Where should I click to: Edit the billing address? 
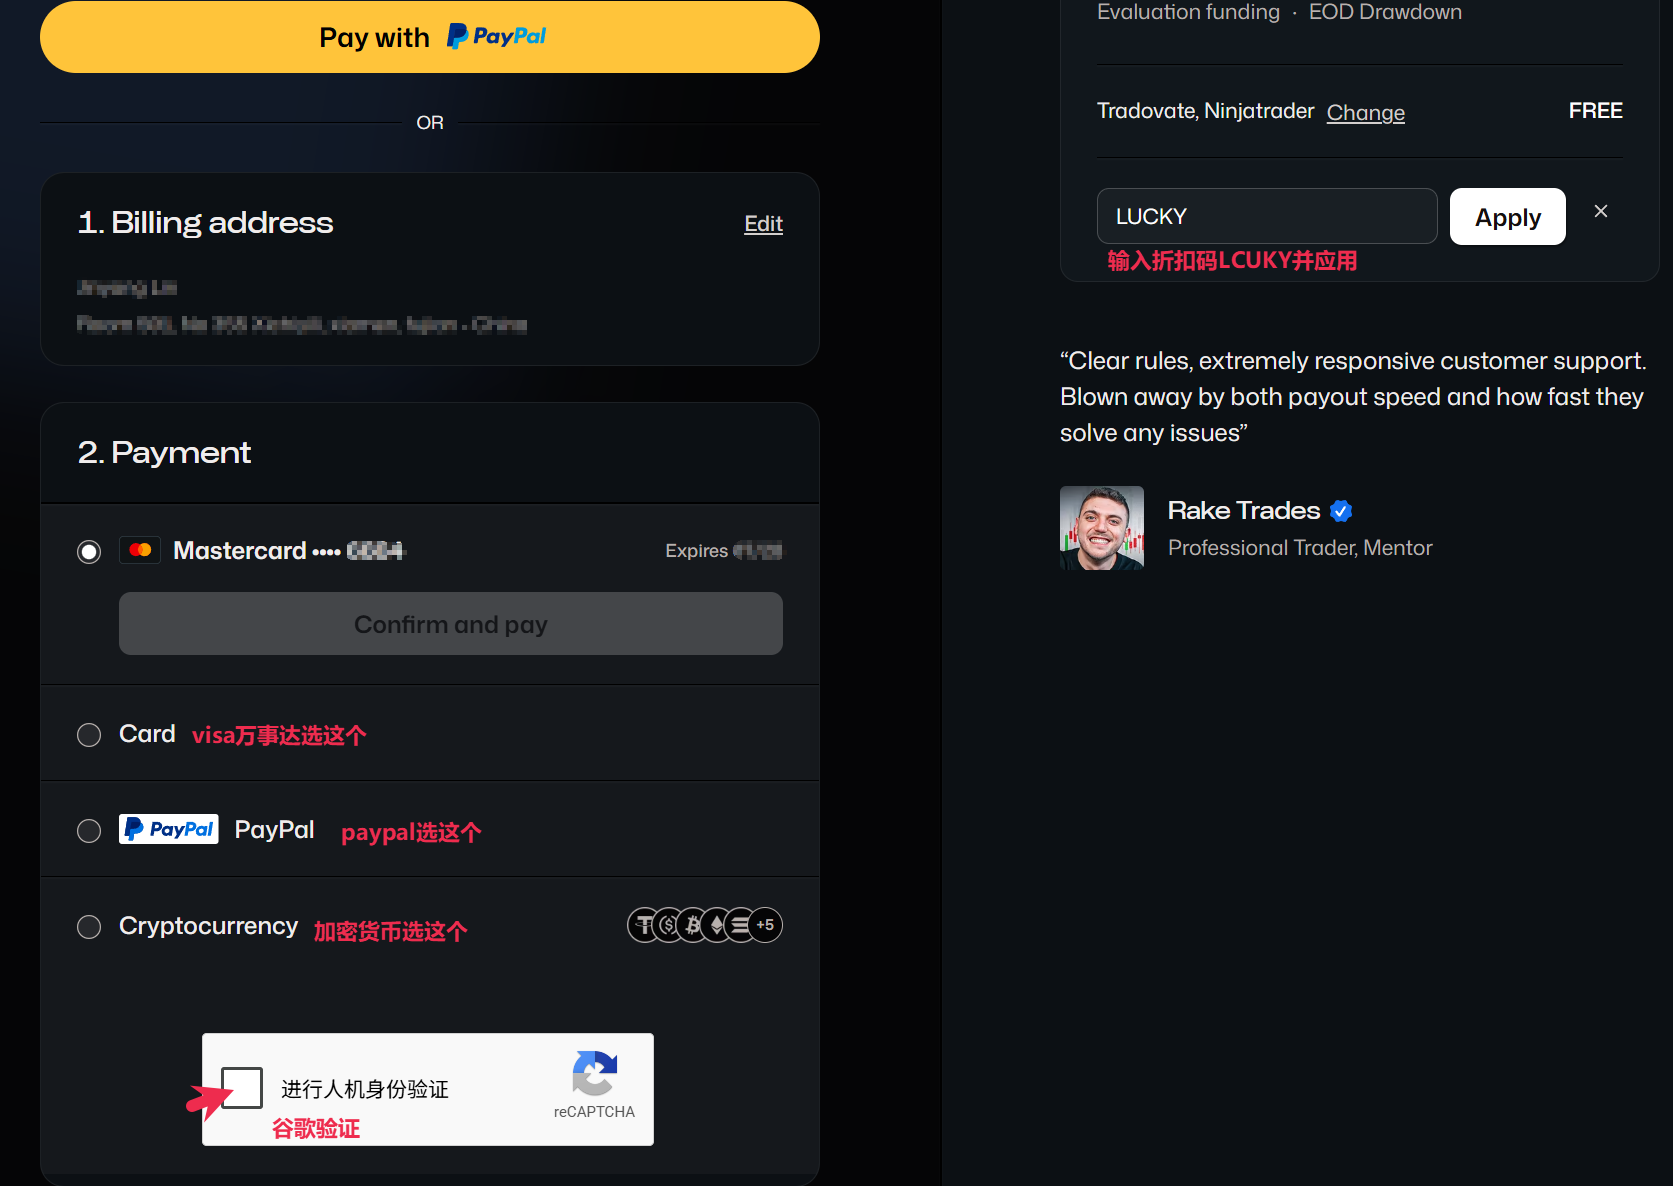763,224
